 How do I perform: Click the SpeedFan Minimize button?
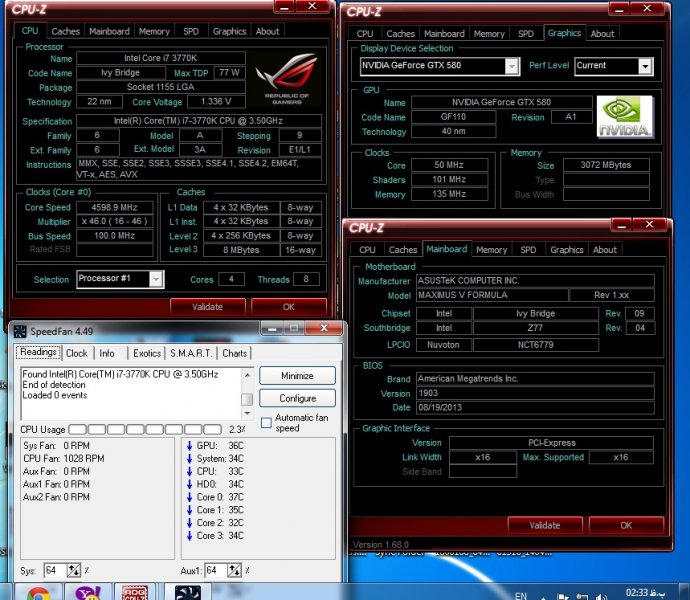[x=297, y=375]
